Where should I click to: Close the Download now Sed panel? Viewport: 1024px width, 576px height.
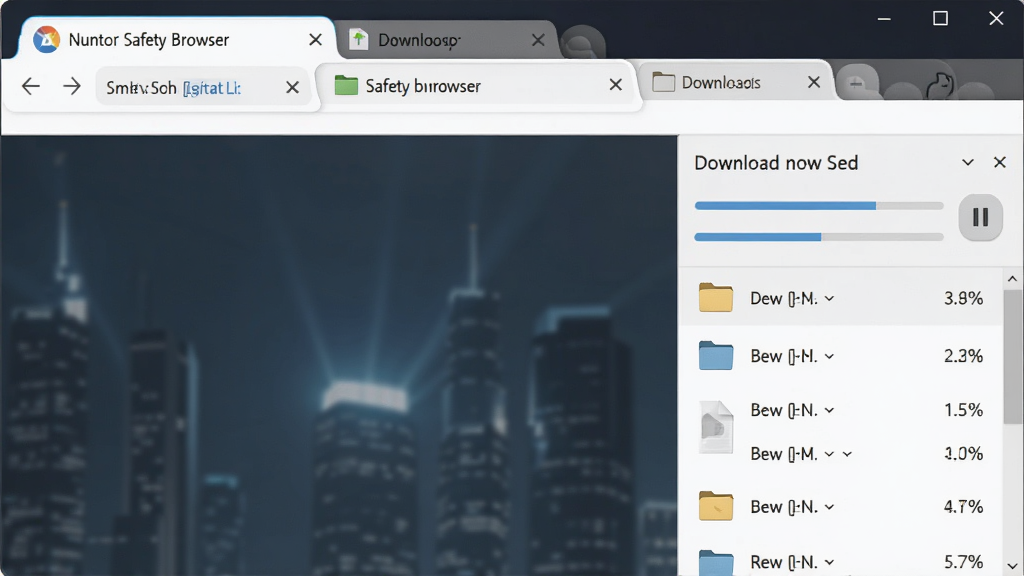pyautogui.click(x=1000, y=162)
